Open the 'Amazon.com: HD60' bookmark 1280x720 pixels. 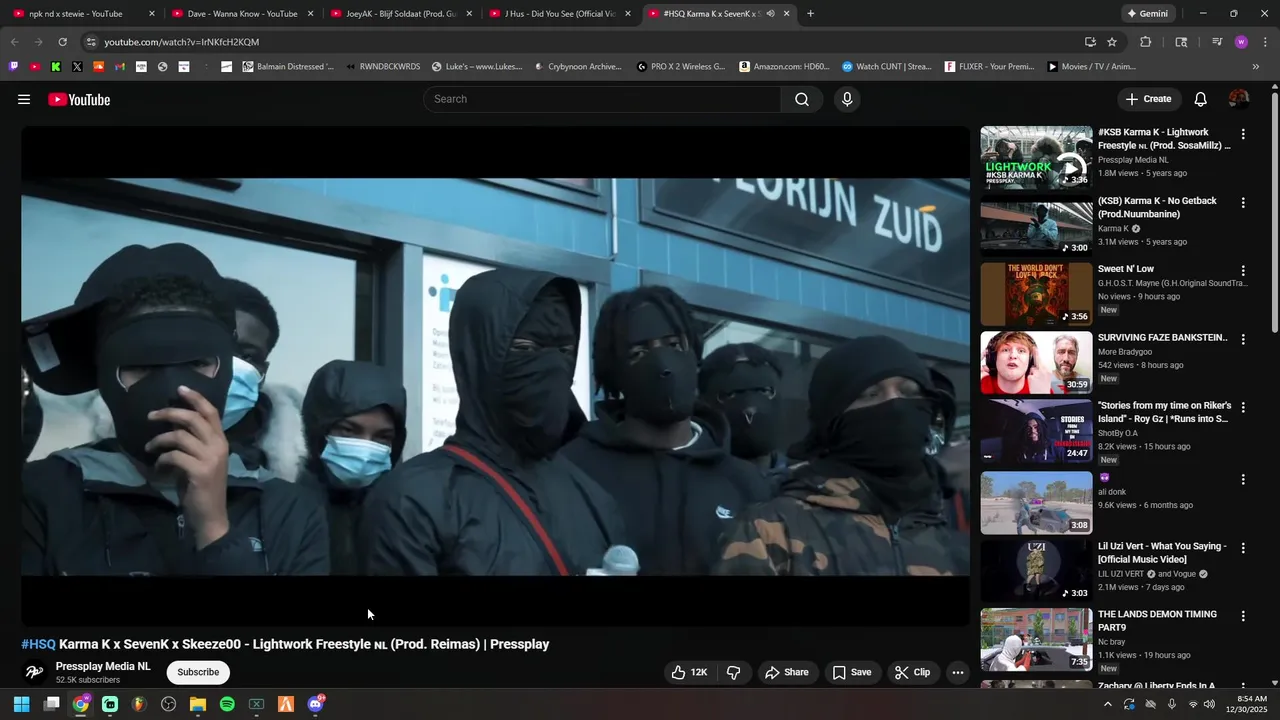tap(784, 67)
